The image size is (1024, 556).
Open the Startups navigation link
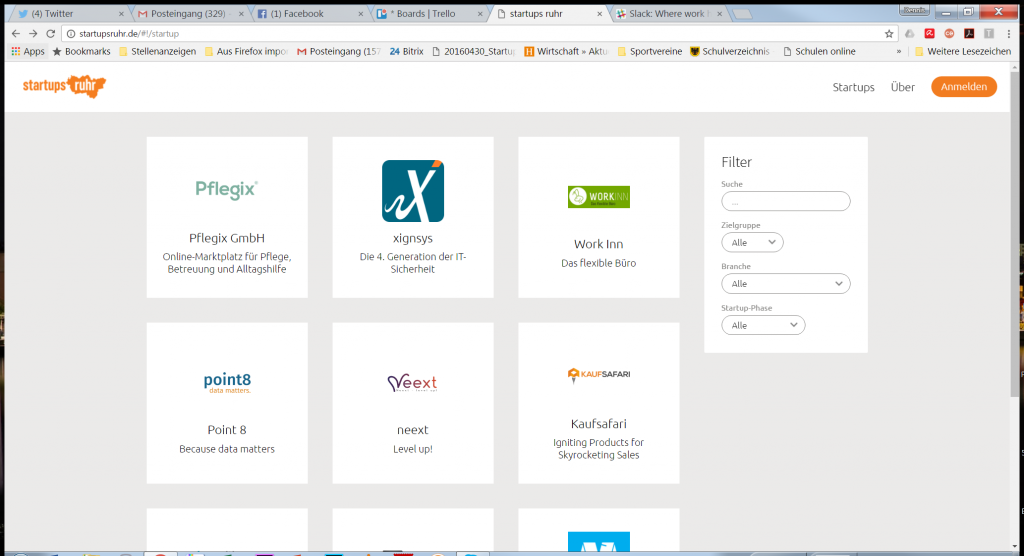click(x=853, y=87)
